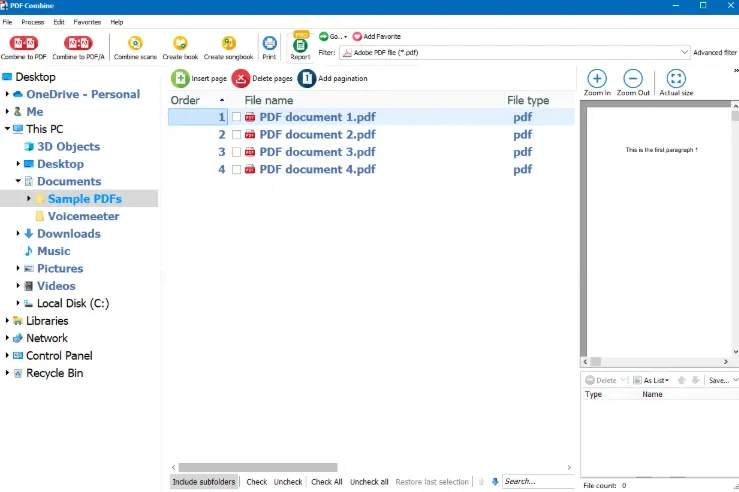Click Check All
This screenshot has height=492, width=739.
327,482
